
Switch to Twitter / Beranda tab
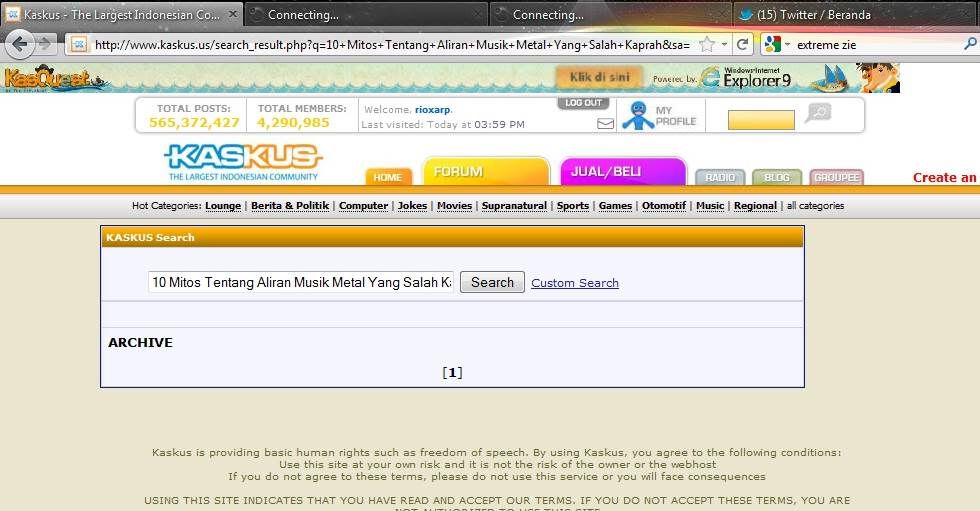(x=856, y=14)
